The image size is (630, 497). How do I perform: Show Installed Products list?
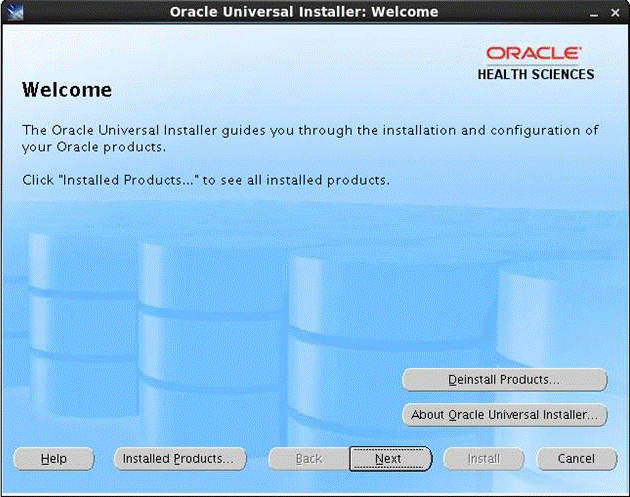click(x=180, y=458)
